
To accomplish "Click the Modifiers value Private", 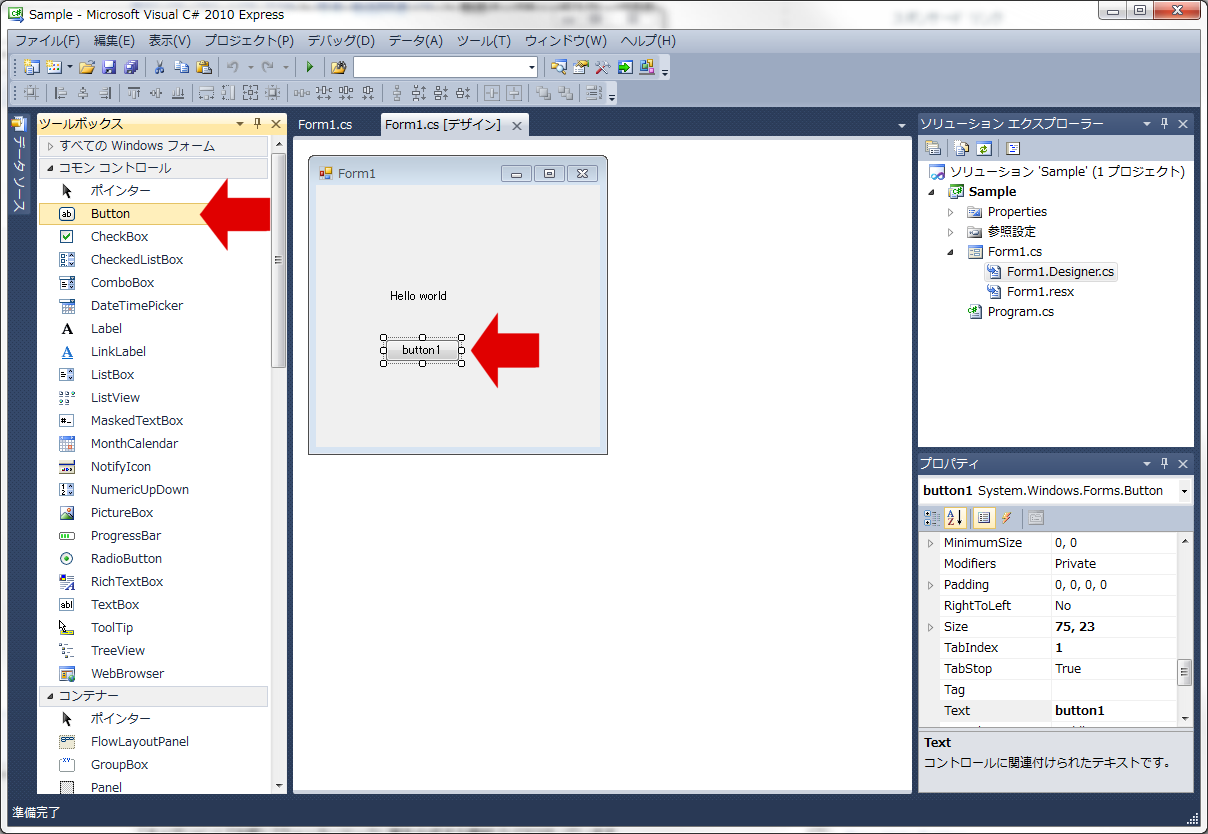I will click(1114, 564).
